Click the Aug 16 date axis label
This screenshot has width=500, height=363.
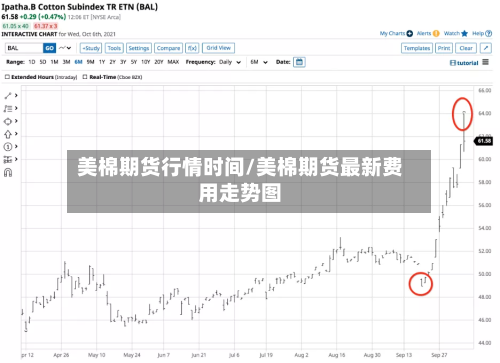tap(337, 355)
